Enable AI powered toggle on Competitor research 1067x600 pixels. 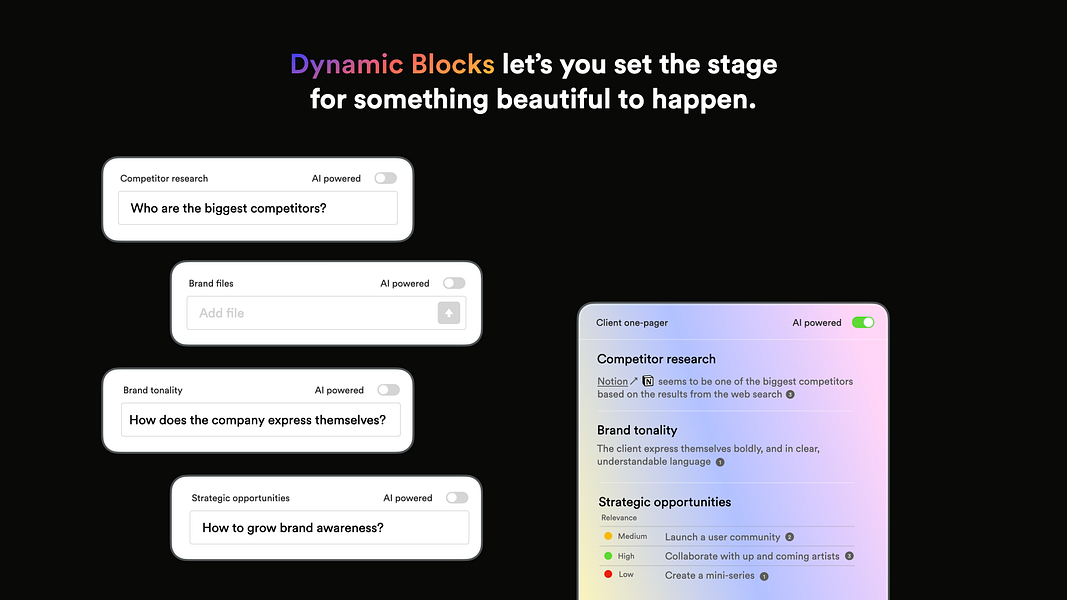(x=385, y=178)
